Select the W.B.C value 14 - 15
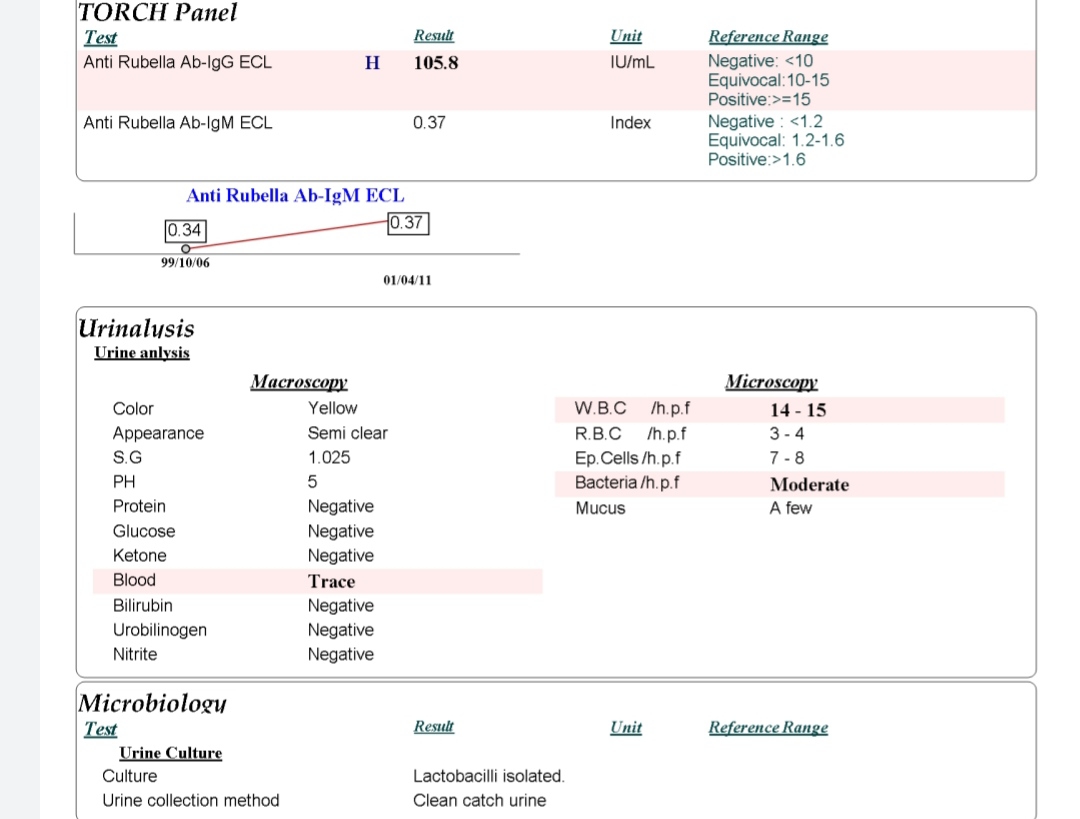Image resolution: width=1080 pixels, height=819 pixels. click(x=797, y=410)
